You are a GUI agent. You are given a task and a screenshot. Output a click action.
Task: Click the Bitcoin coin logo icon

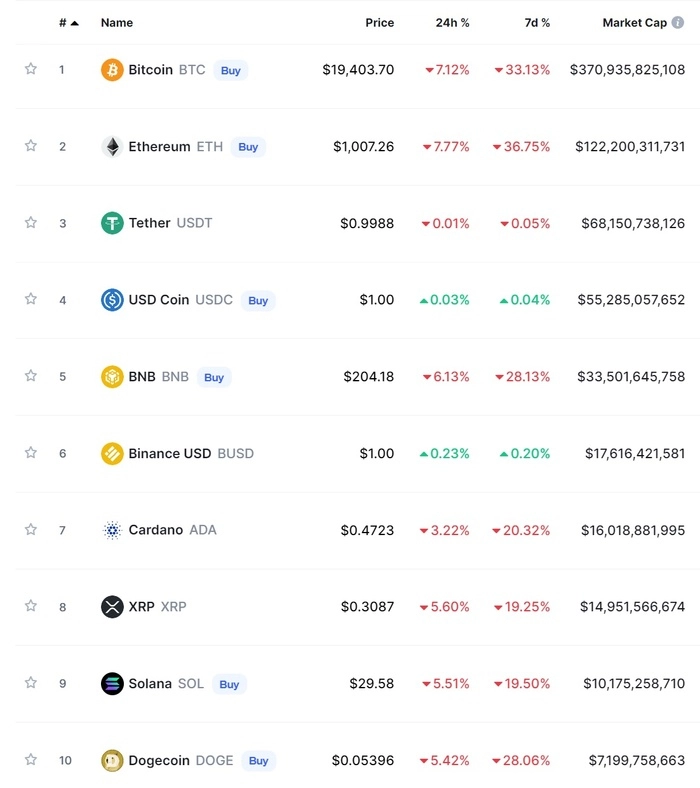112,70
